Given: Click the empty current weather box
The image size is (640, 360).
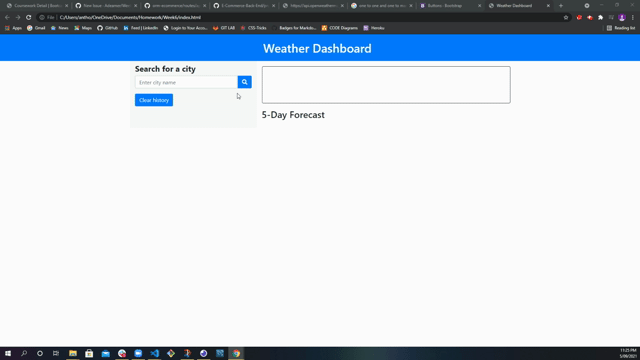Looking at the screenshot, I should [x=386, y=85].
